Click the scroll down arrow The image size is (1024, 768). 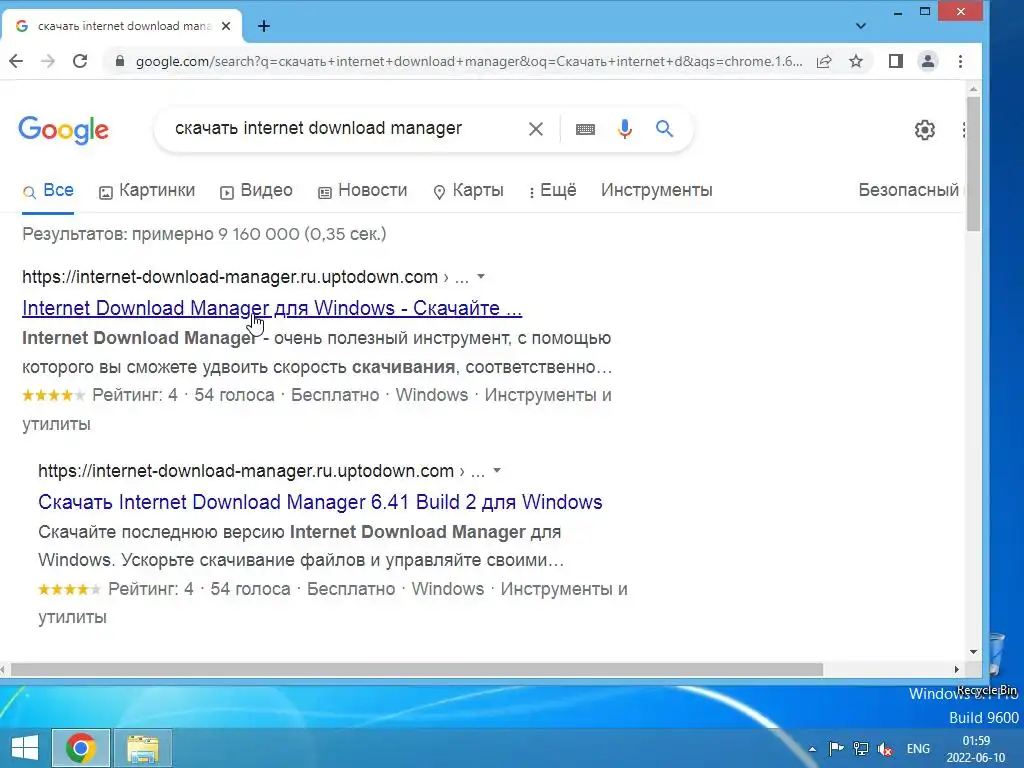click(973, 652)
